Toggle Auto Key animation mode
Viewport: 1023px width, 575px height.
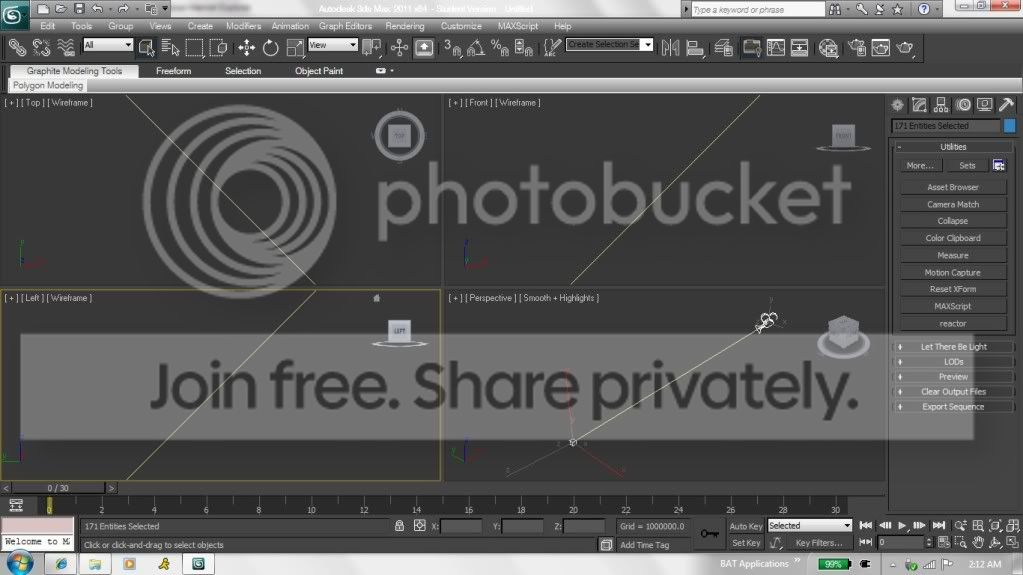pyautogui.click(x=746, y=526)
